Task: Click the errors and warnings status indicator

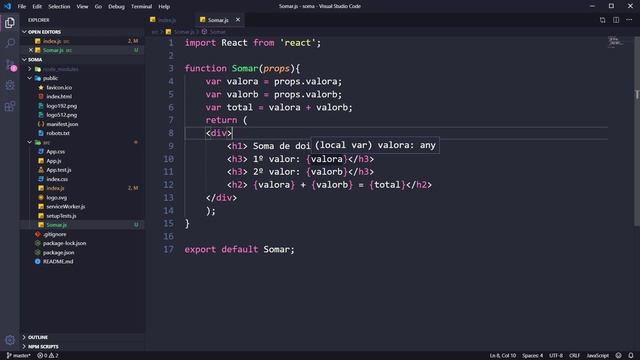Action: click(x=48, y=356)
